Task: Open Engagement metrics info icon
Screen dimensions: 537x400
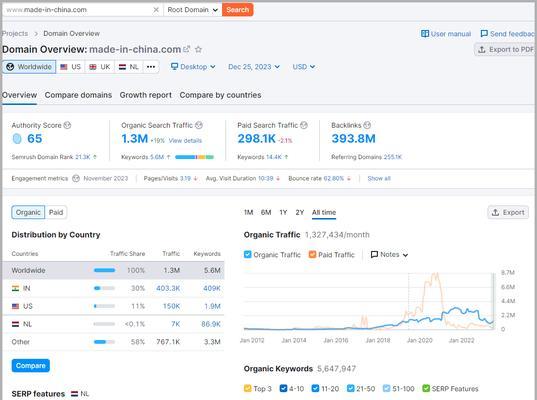Action: pyautogui.click(x=76, y=178)
